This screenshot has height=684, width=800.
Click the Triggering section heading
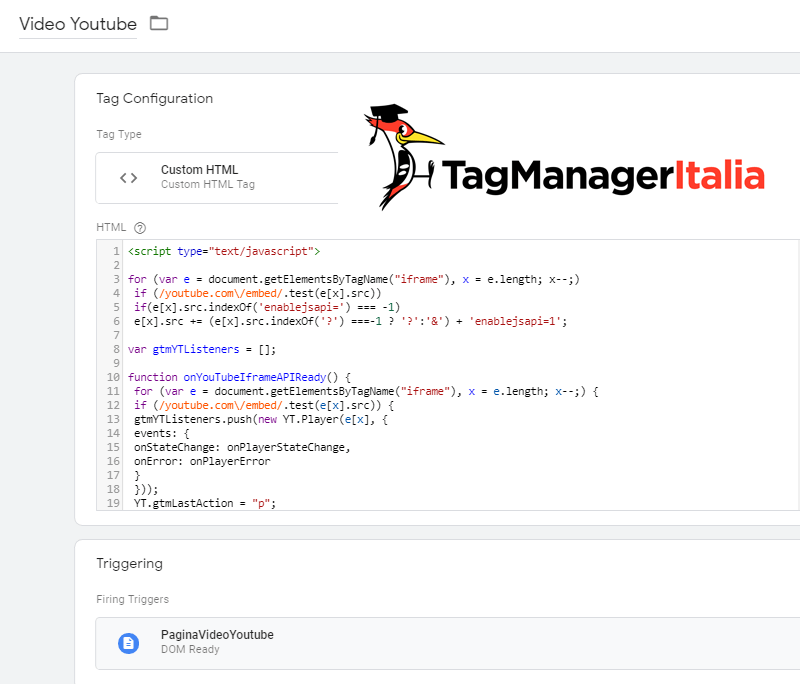[130, 564]
